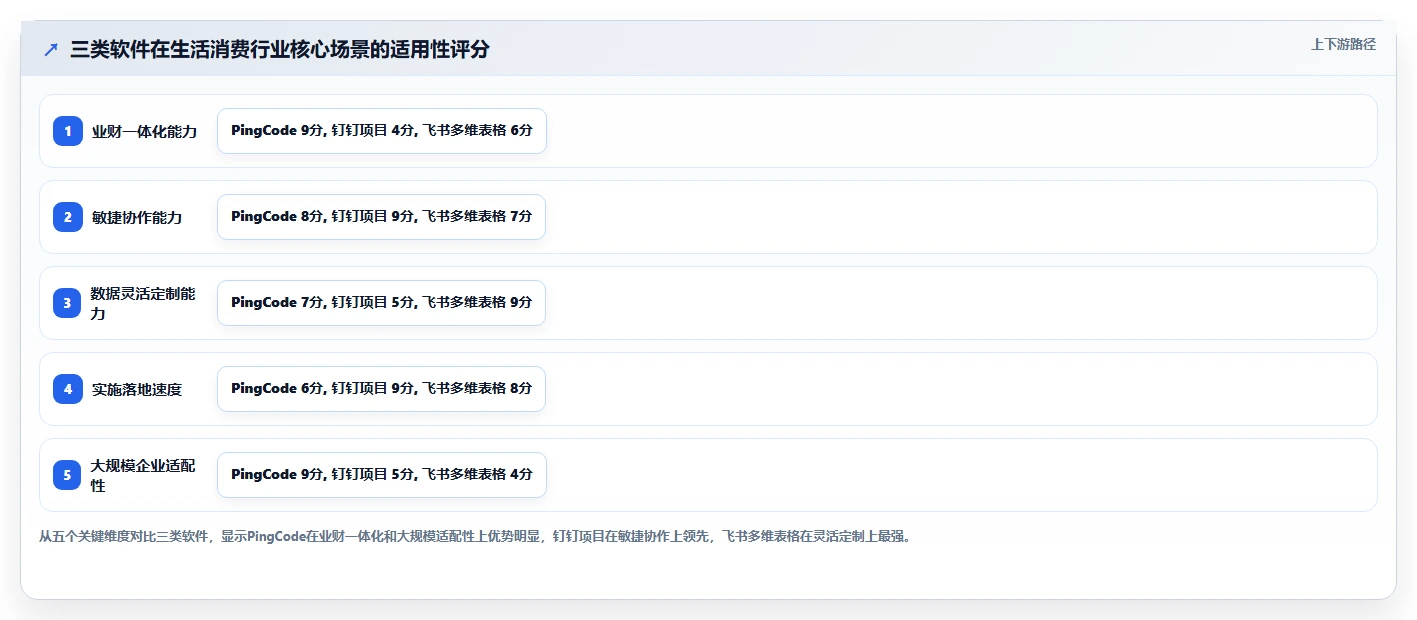Select step badge number 5
This screenshot has width=1417, height=620.
click(68, 475)
